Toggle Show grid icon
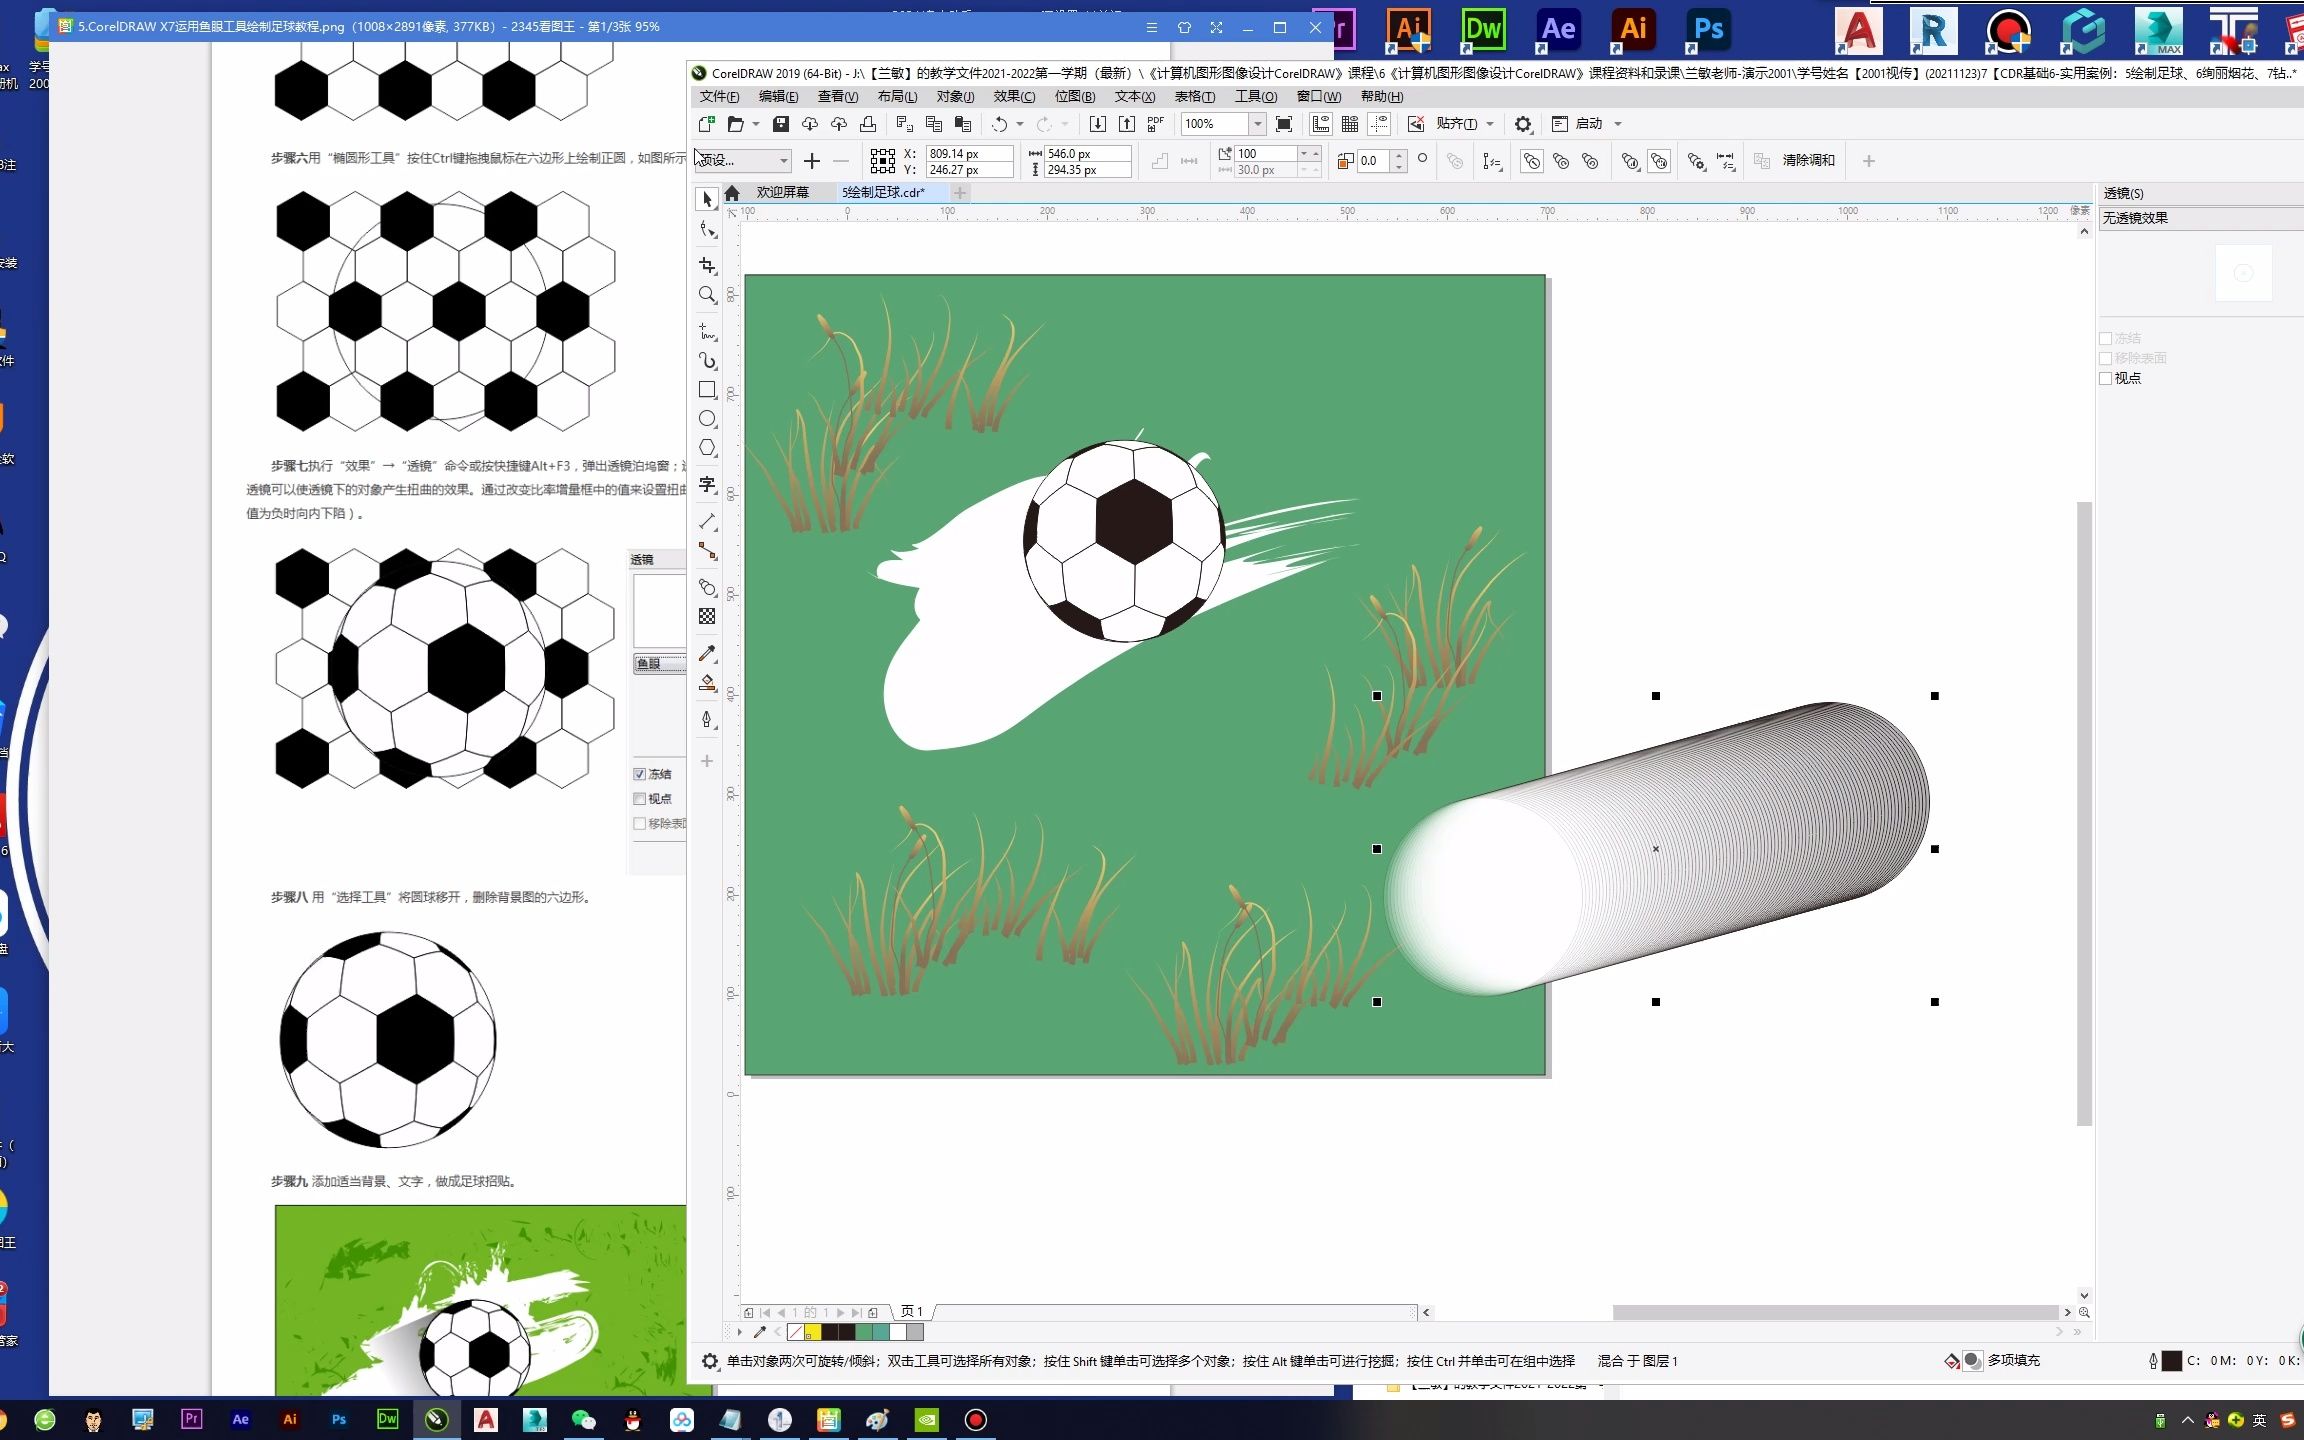 (1350, 124)
